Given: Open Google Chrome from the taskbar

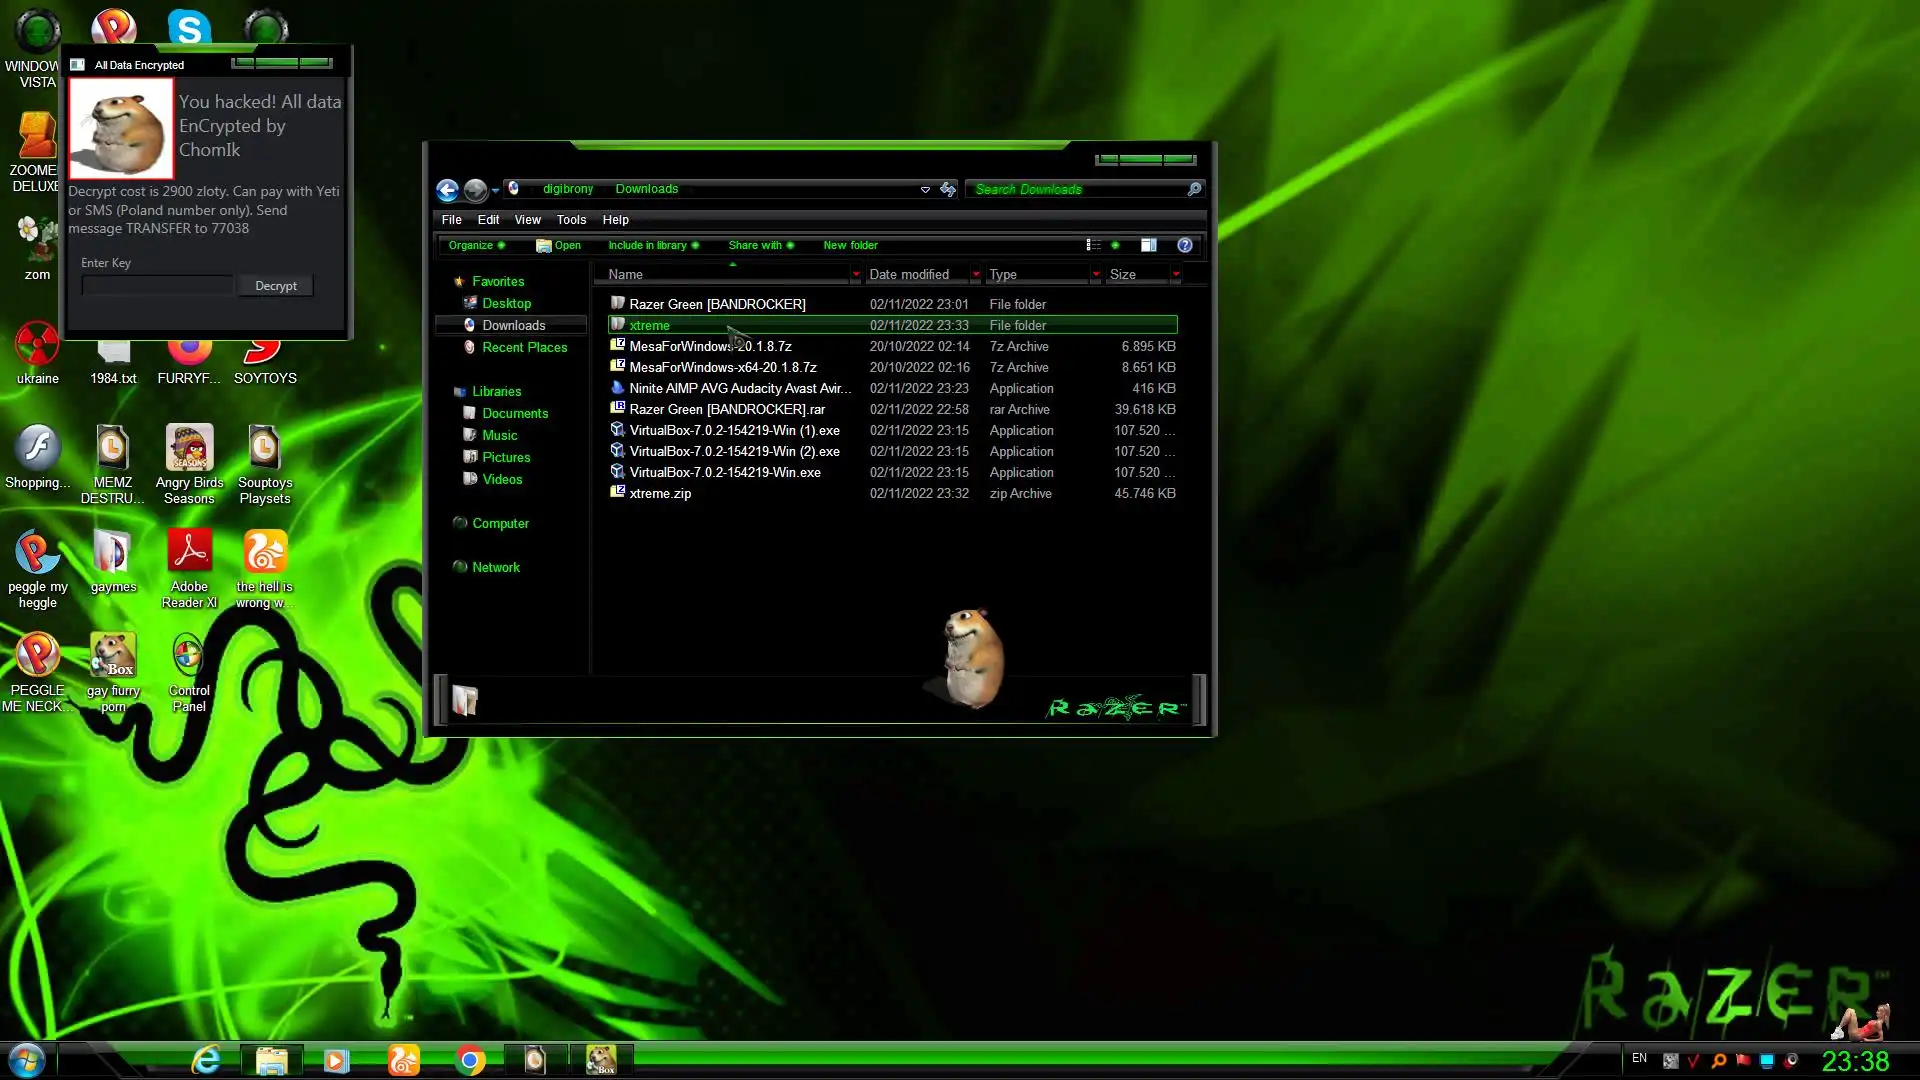Looking at the screenshot, I should (470, 1060).
